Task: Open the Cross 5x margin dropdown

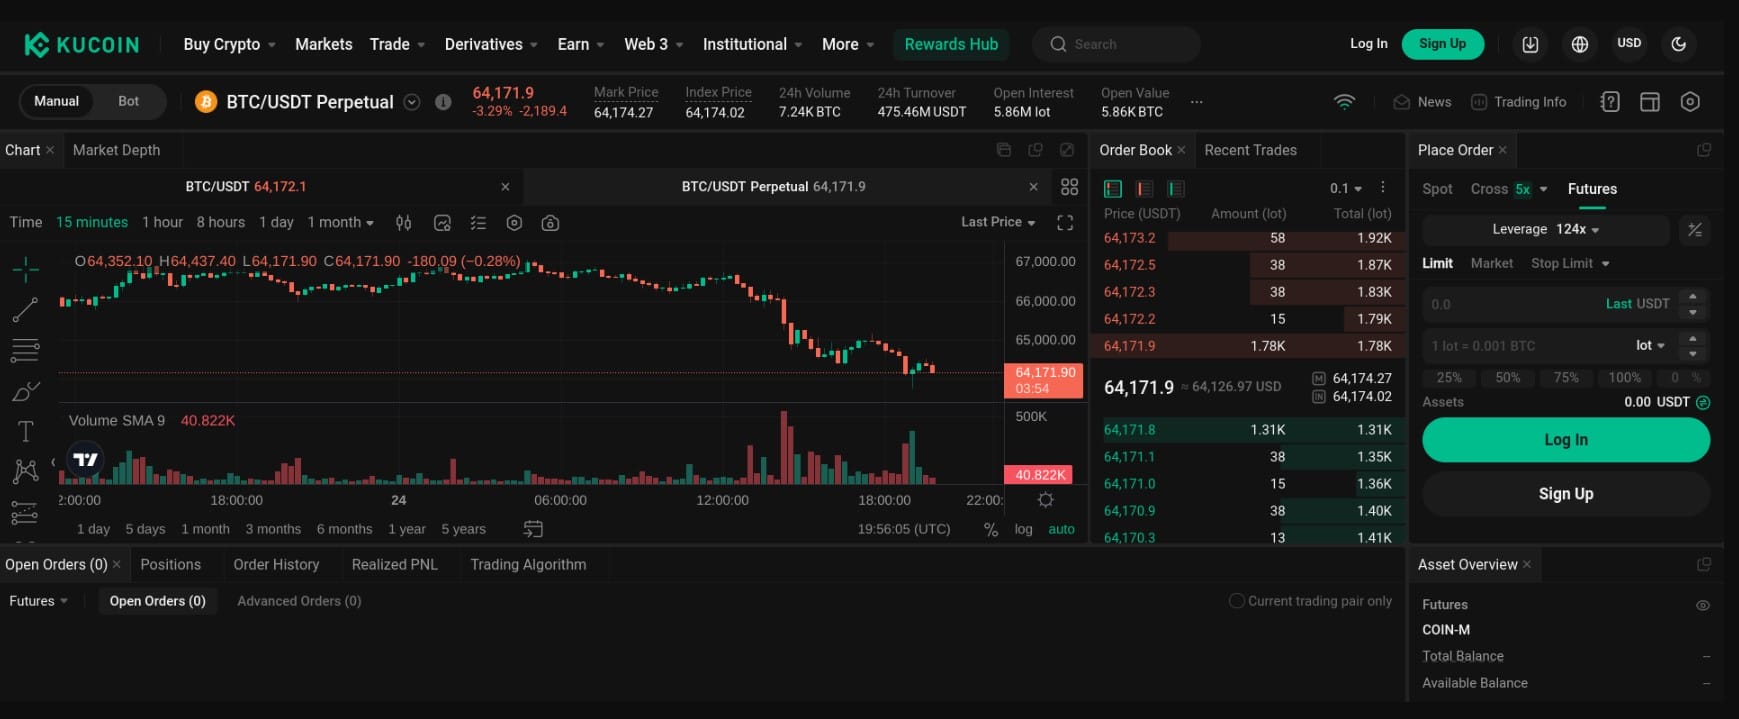Action: pos(1508,189)
